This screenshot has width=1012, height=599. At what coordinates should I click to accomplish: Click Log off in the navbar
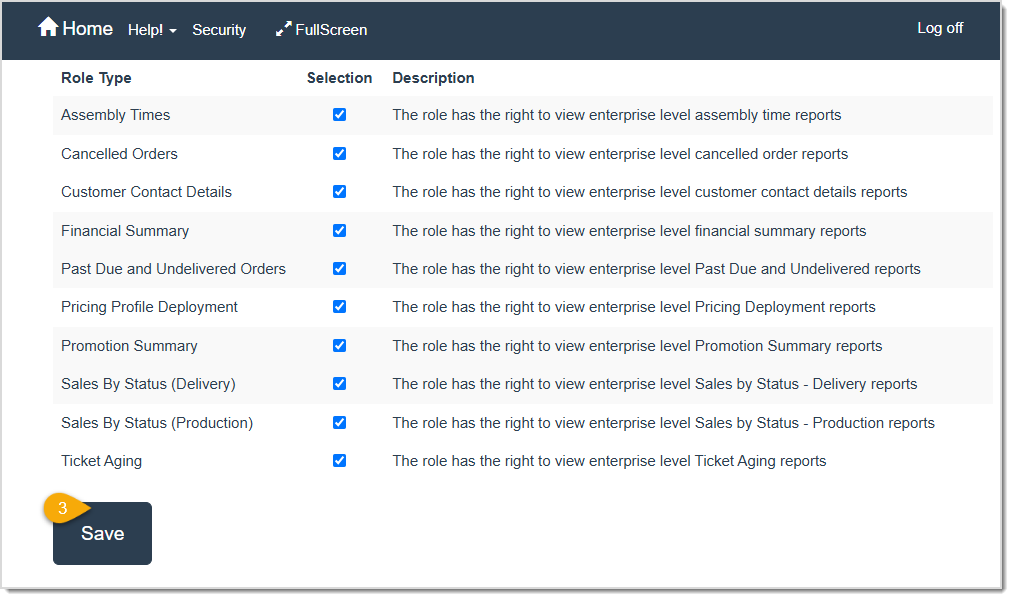939,28
